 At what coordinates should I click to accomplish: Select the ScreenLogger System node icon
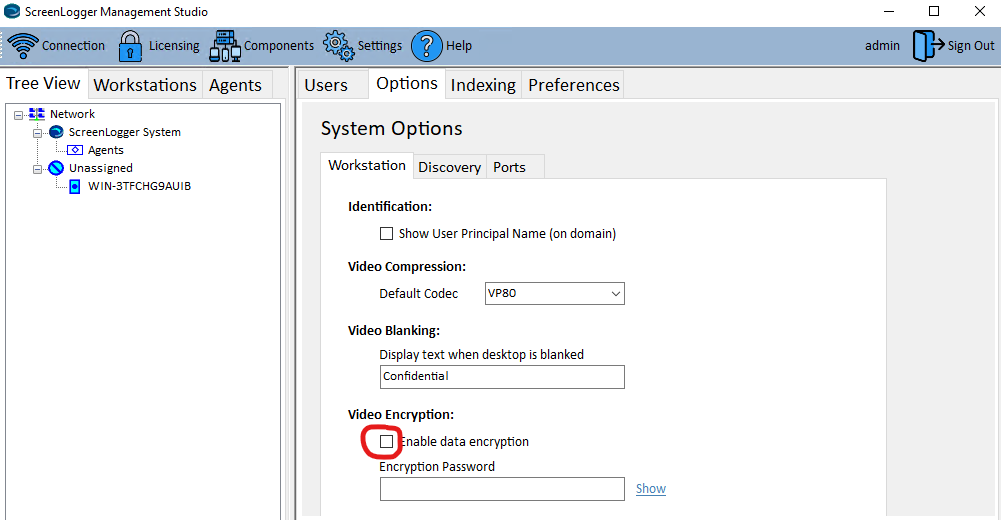[x=56, y=132]
